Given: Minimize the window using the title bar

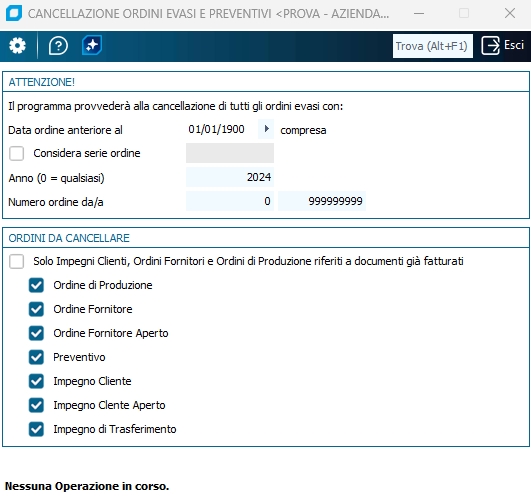Looking at the screenshot, I should coord(419,14).
